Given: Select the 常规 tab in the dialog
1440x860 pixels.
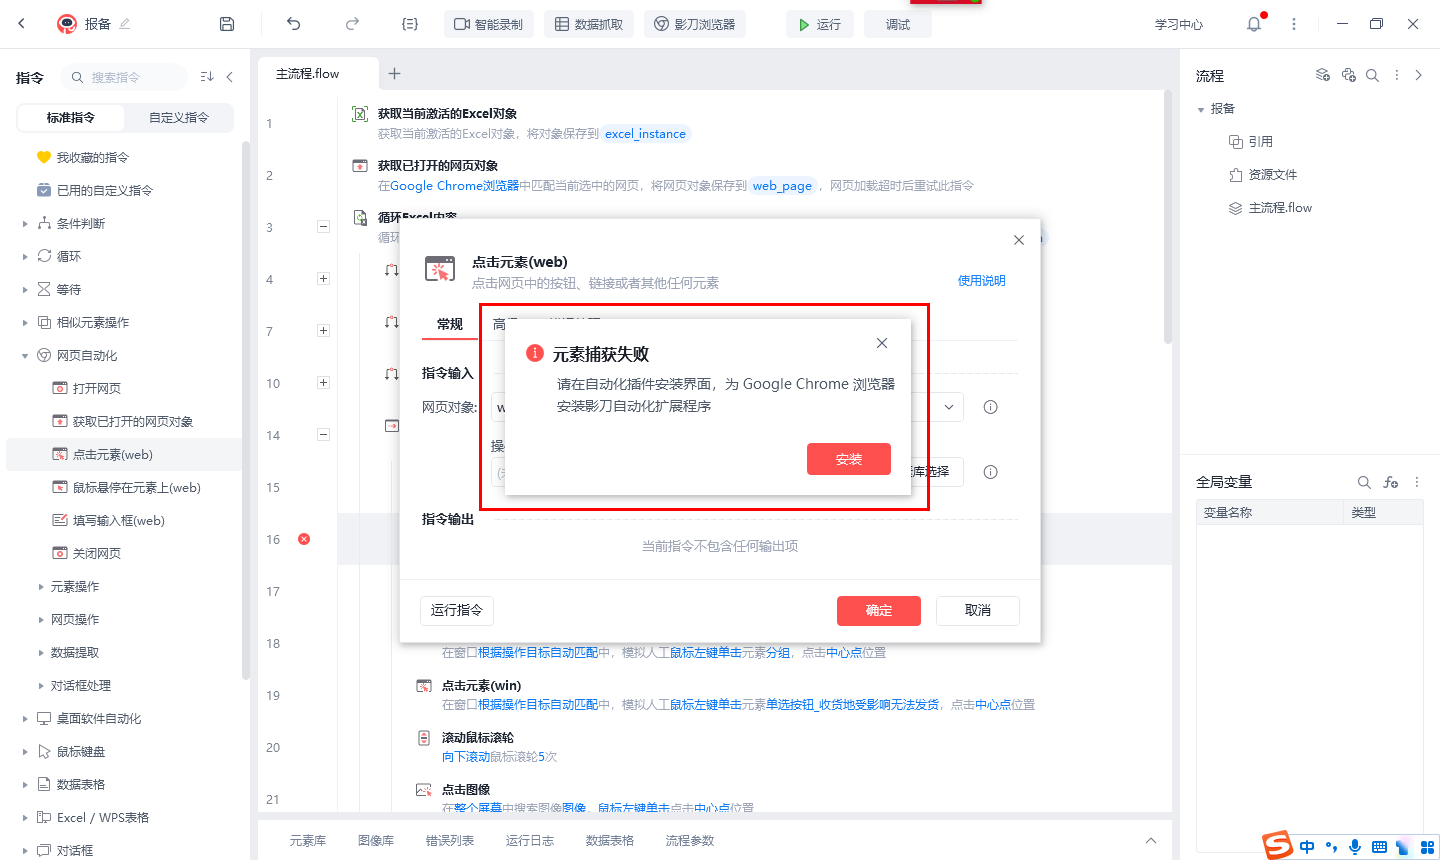Looking at the screenshot, I should pyautogui.click(x=450, y=324).
